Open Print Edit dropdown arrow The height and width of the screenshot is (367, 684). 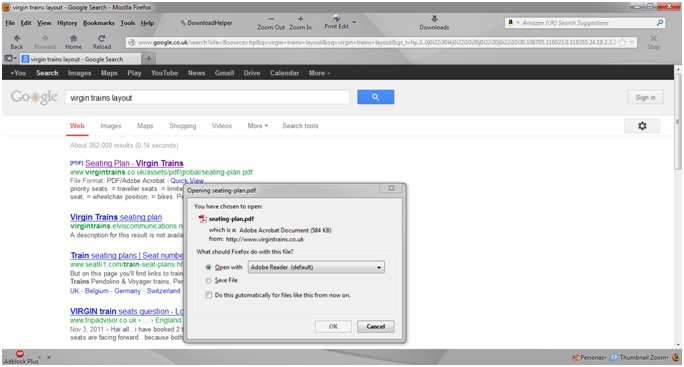tap(354, 22)
